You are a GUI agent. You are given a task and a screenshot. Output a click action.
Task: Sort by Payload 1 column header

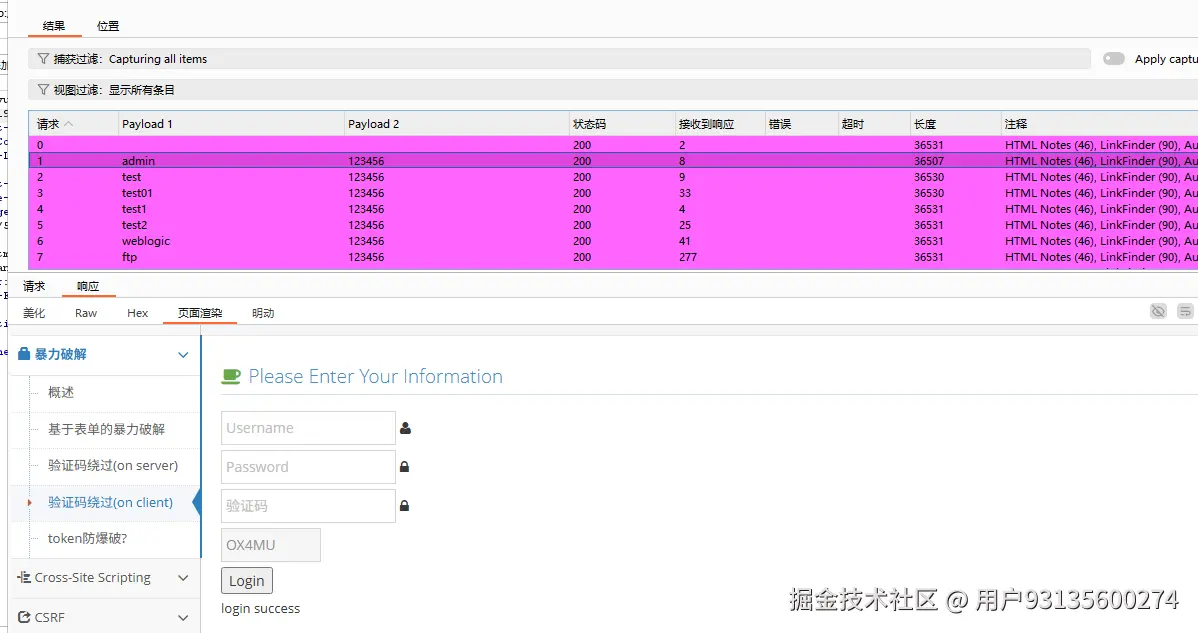pyautogui.click(x=232, y=124)
